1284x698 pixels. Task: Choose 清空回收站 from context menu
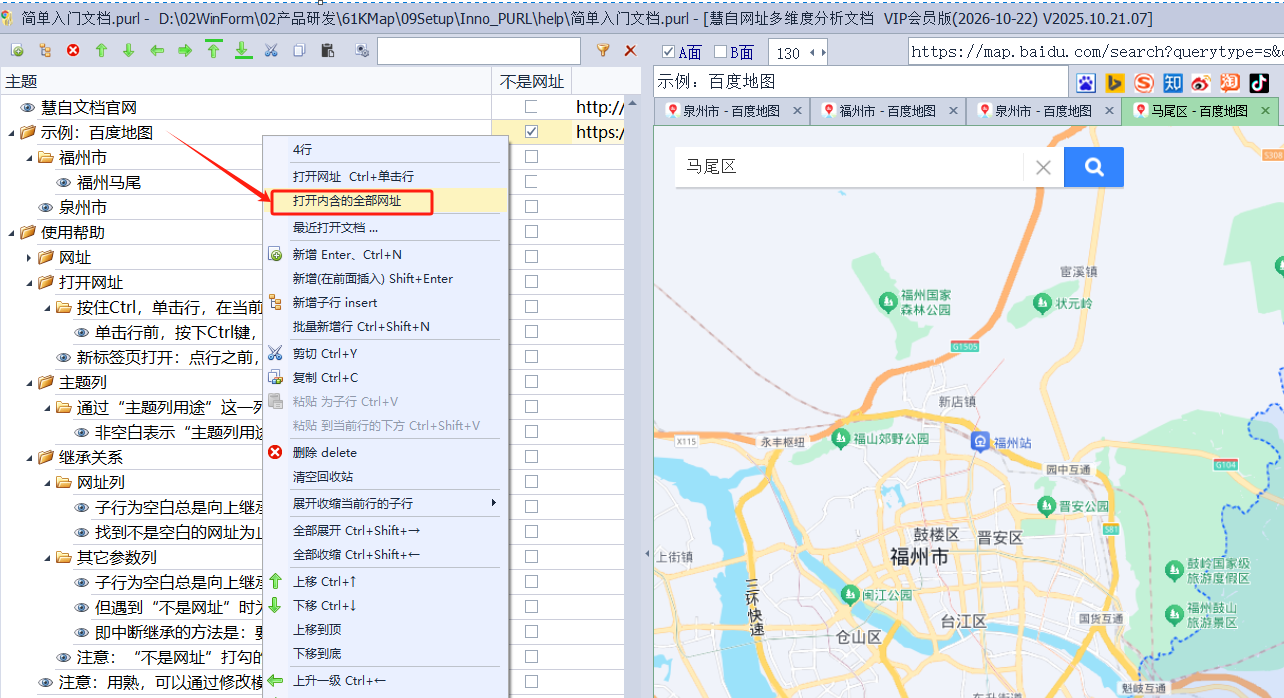point(323,477)
